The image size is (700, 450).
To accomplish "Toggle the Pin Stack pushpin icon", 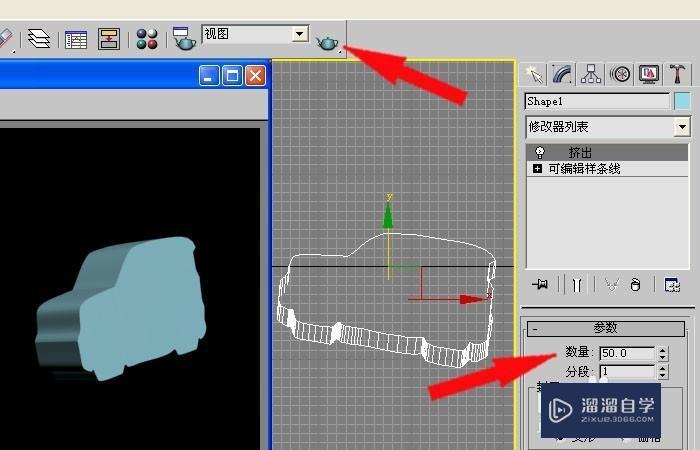I will (540, 284).
